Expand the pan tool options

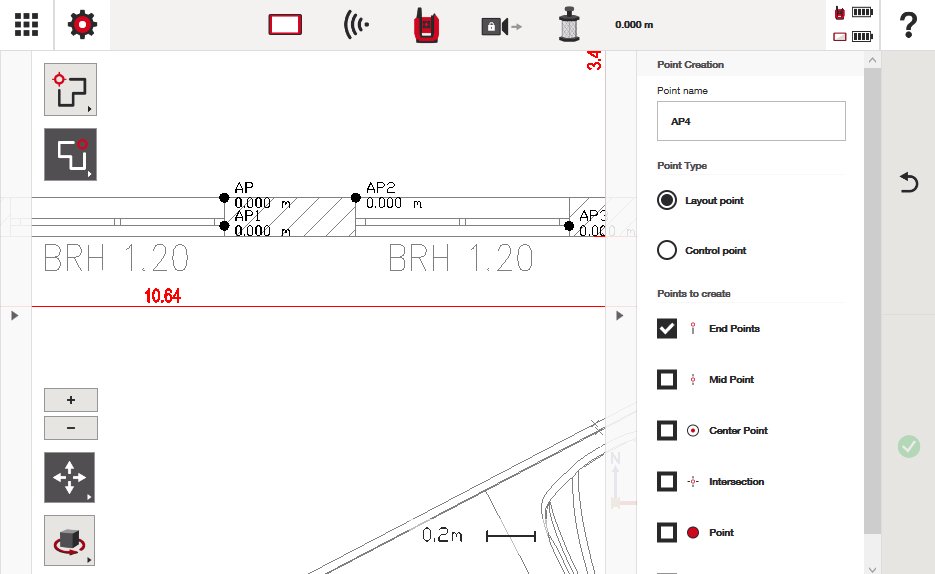[x=69, y=477]
